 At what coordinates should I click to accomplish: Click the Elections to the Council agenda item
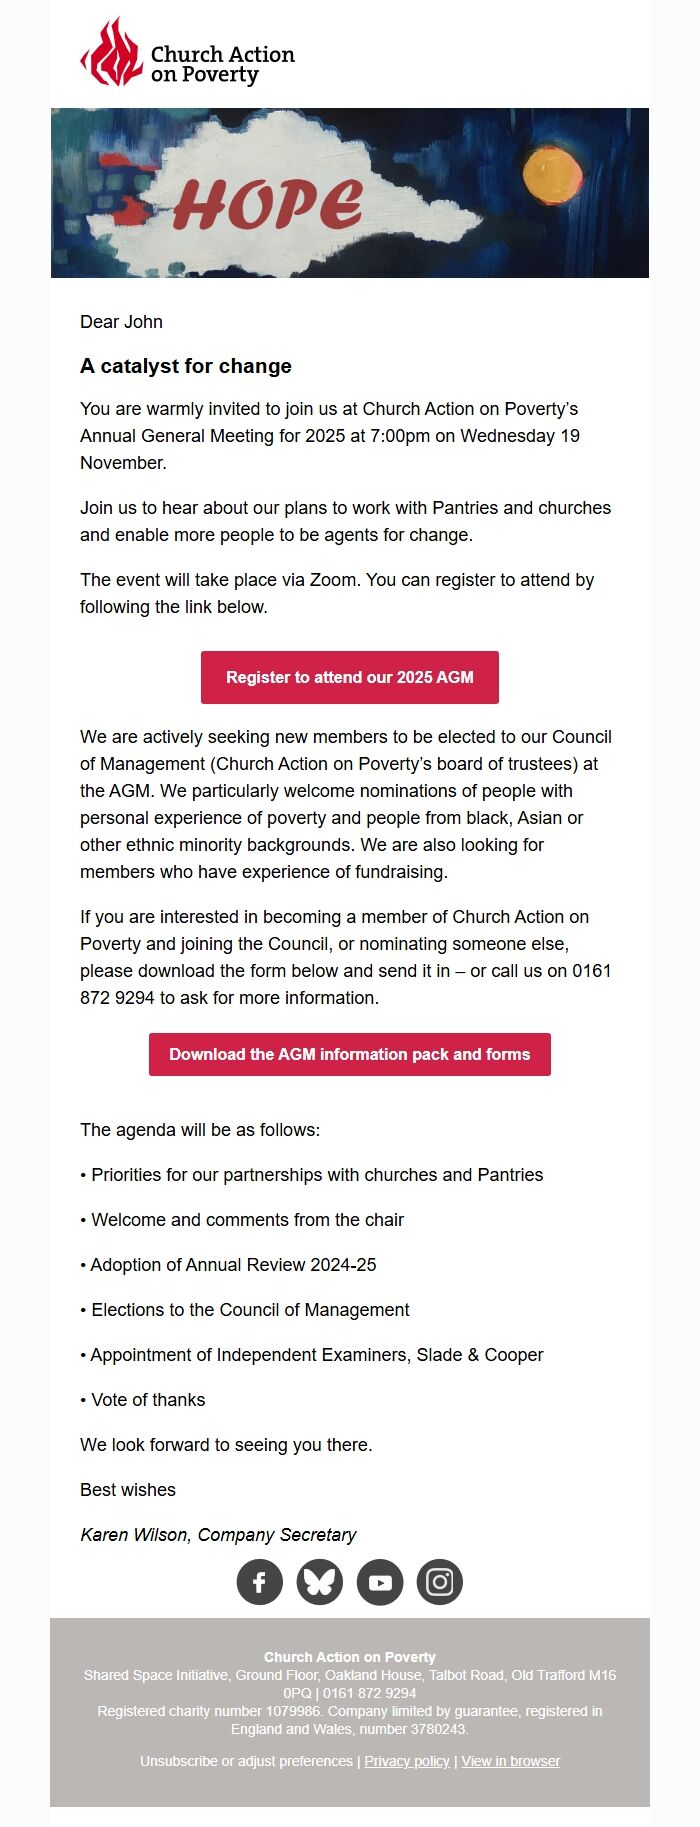245,1310
